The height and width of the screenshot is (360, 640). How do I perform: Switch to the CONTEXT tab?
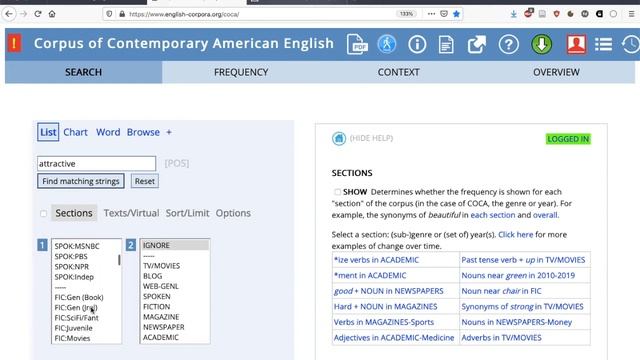point(398,72)
